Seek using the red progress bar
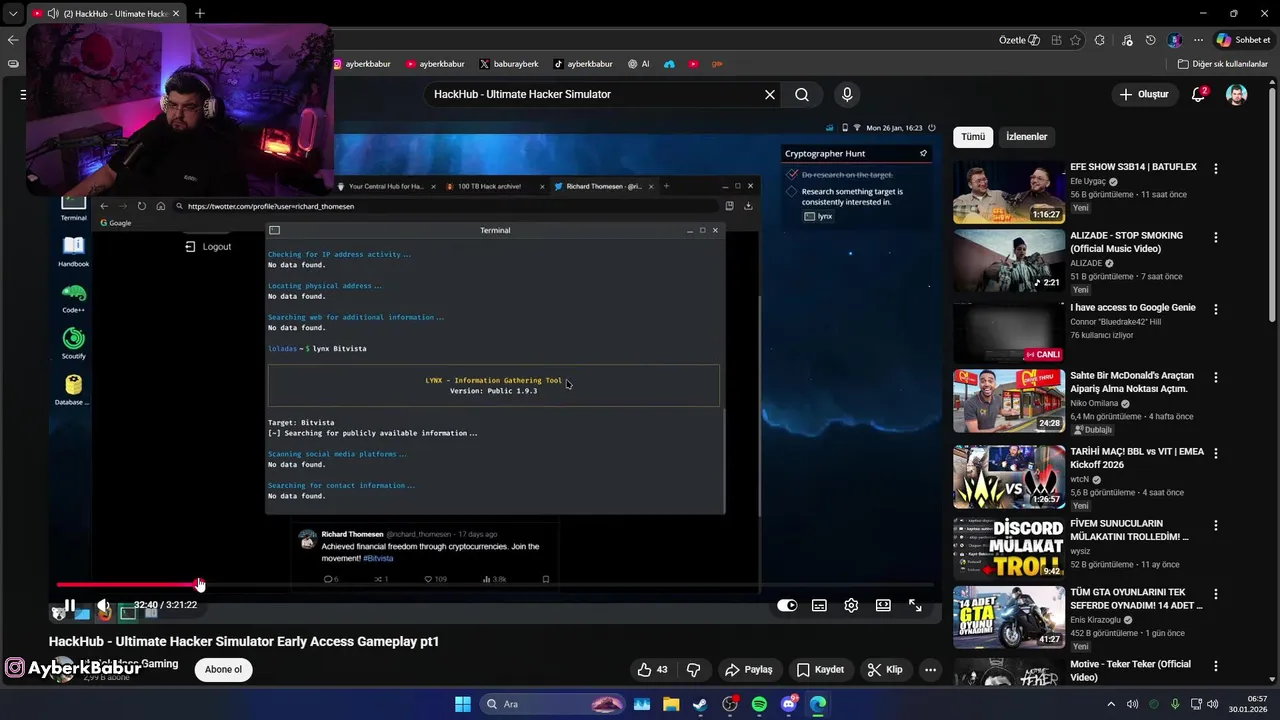This screenshot has height=720, width=1280. (x=495, y=585)
